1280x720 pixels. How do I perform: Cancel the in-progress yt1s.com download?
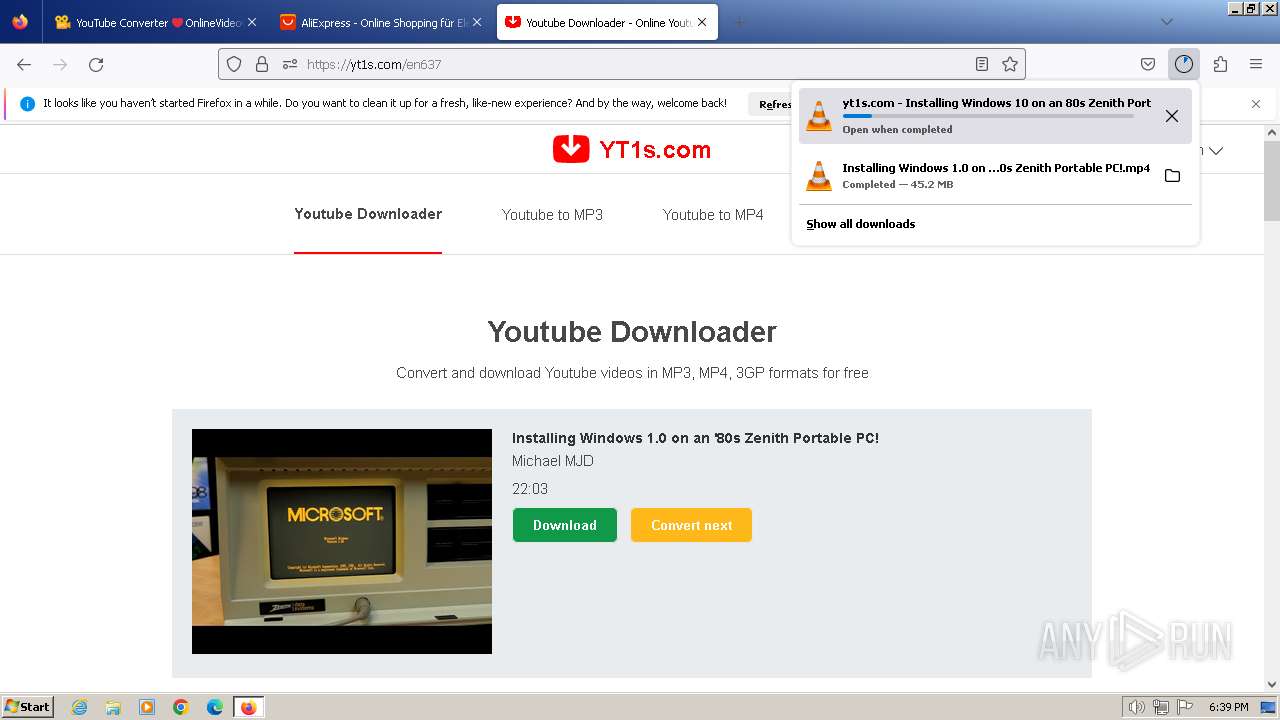[1172, 116]
